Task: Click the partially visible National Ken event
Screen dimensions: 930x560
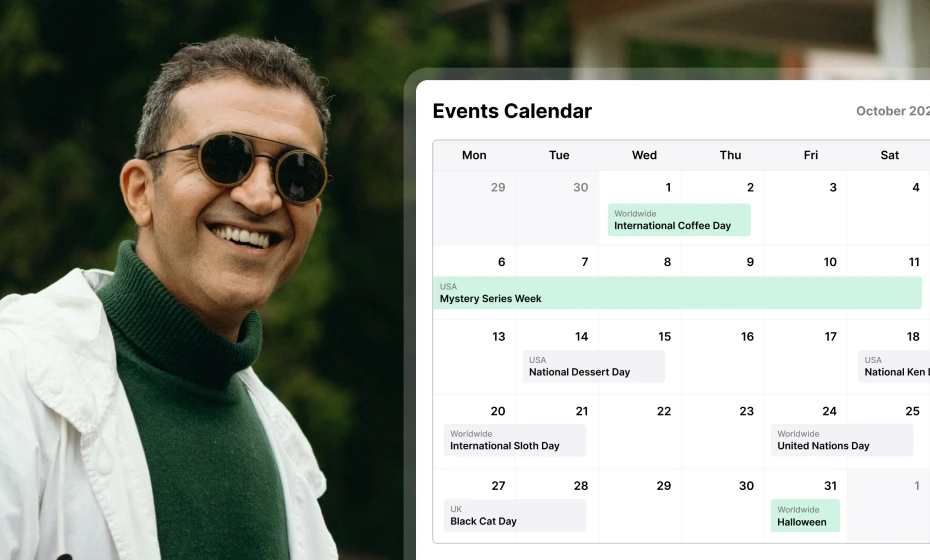Action: tap(893, 366)
